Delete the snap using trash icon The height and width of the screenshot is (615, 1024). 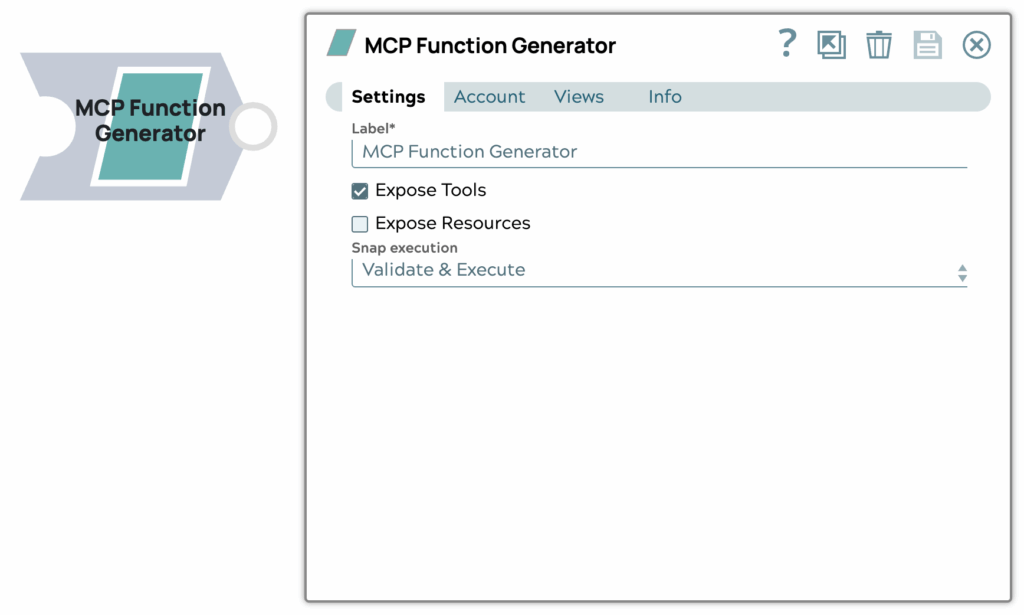(x=879, y=45)
